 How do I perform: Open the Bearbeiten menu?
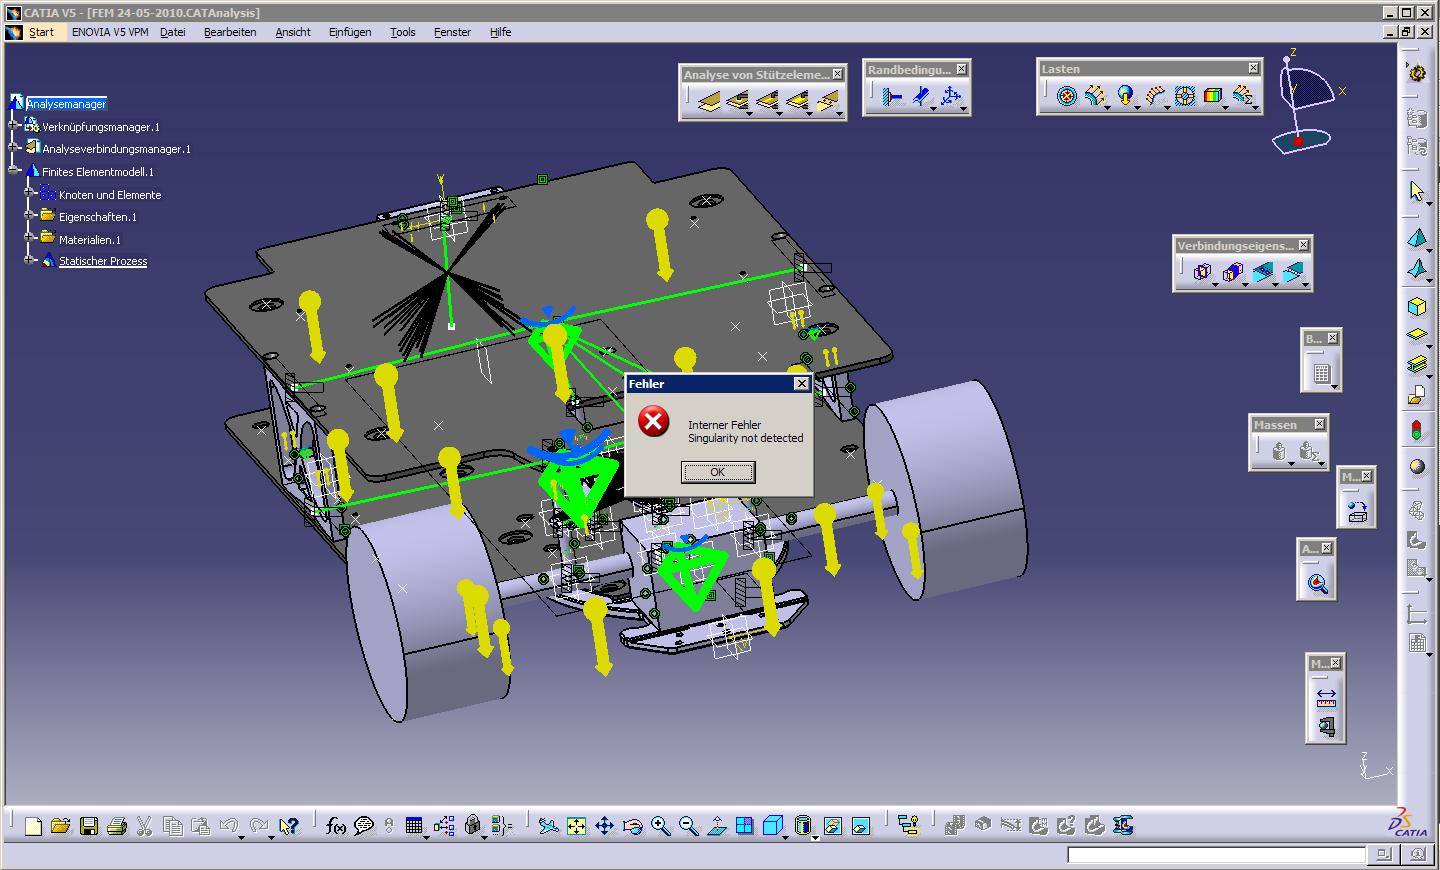click(230, 32)
